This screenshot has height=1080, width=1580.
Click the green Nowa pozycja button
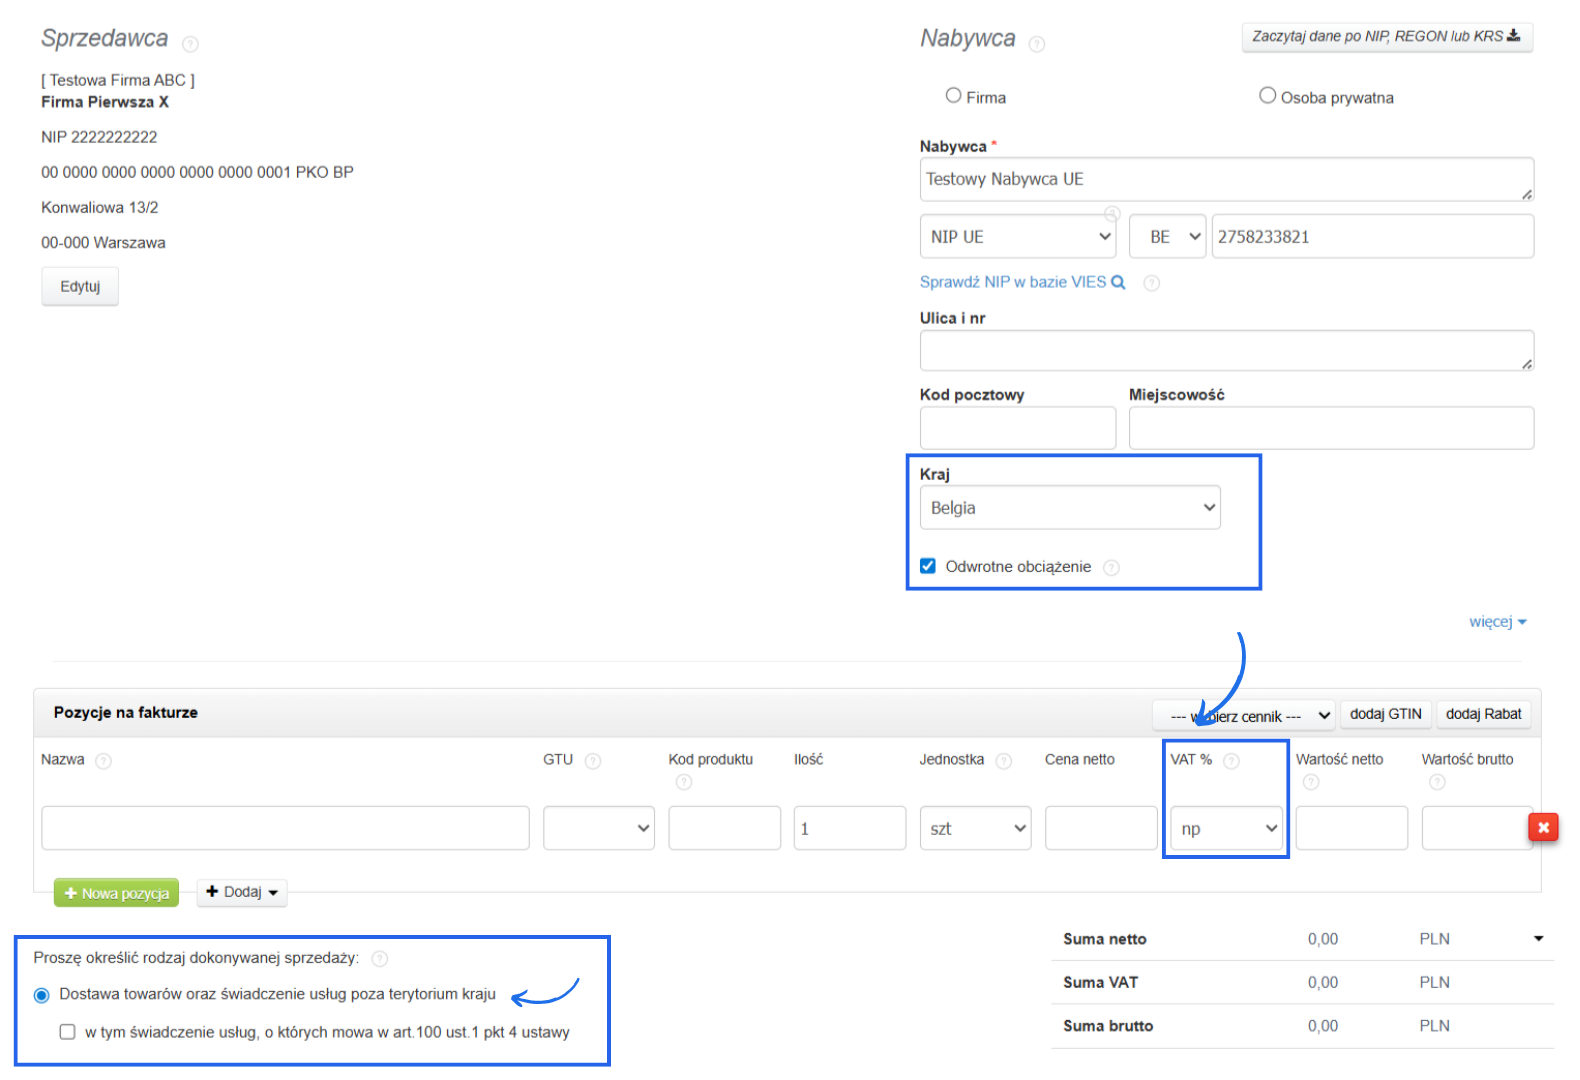click(116, 893)
